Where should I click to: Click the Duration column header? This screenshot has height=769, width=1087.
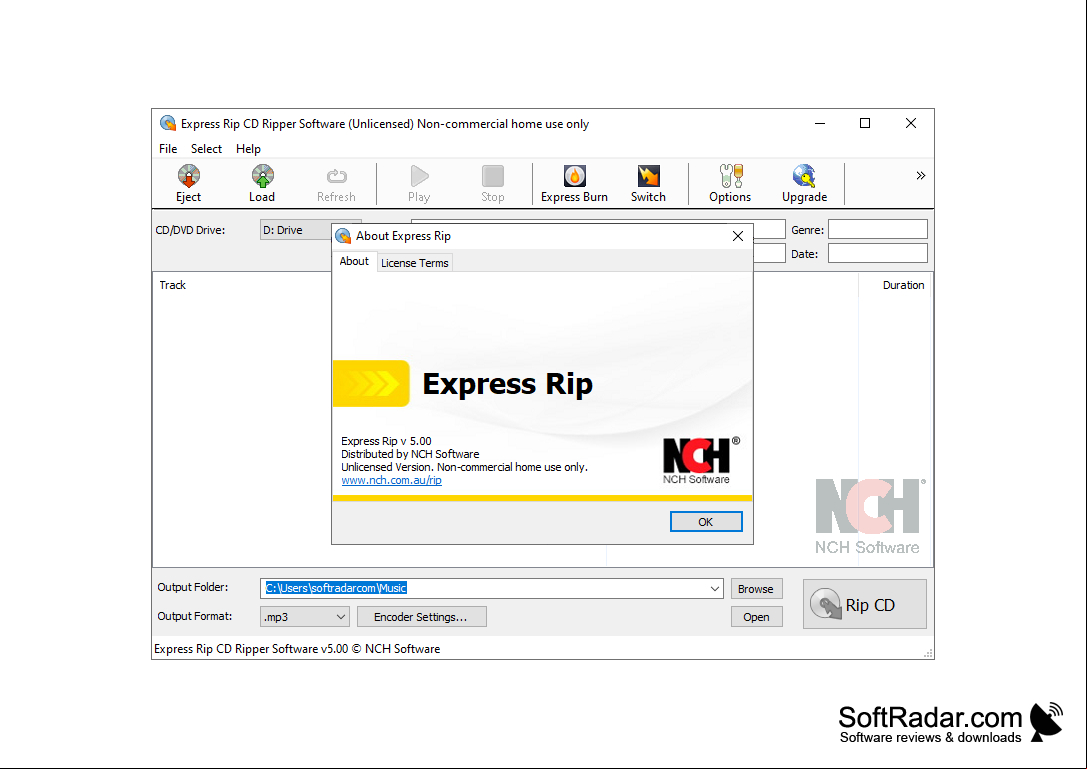click(x=903, y=285)
